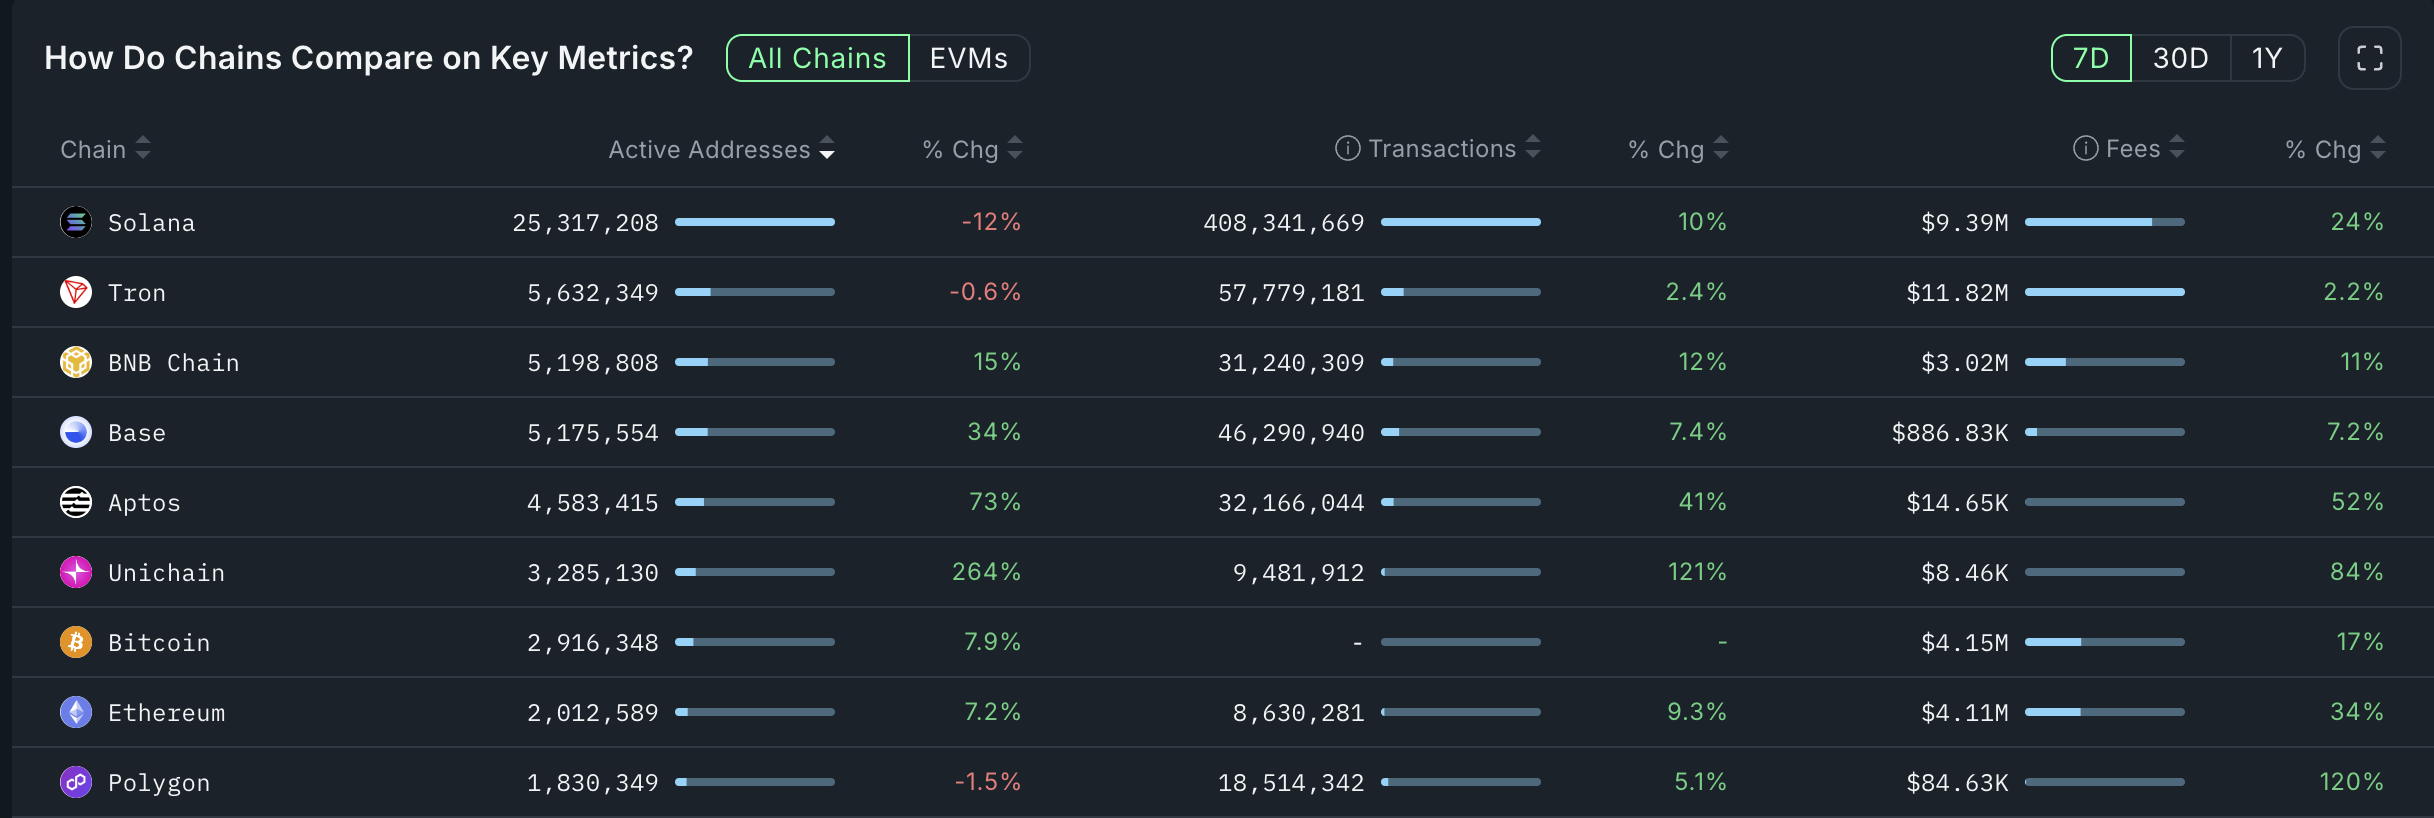Select the All Chains filter toggle
Screen dimensions: 2434x818
(817, 58)
